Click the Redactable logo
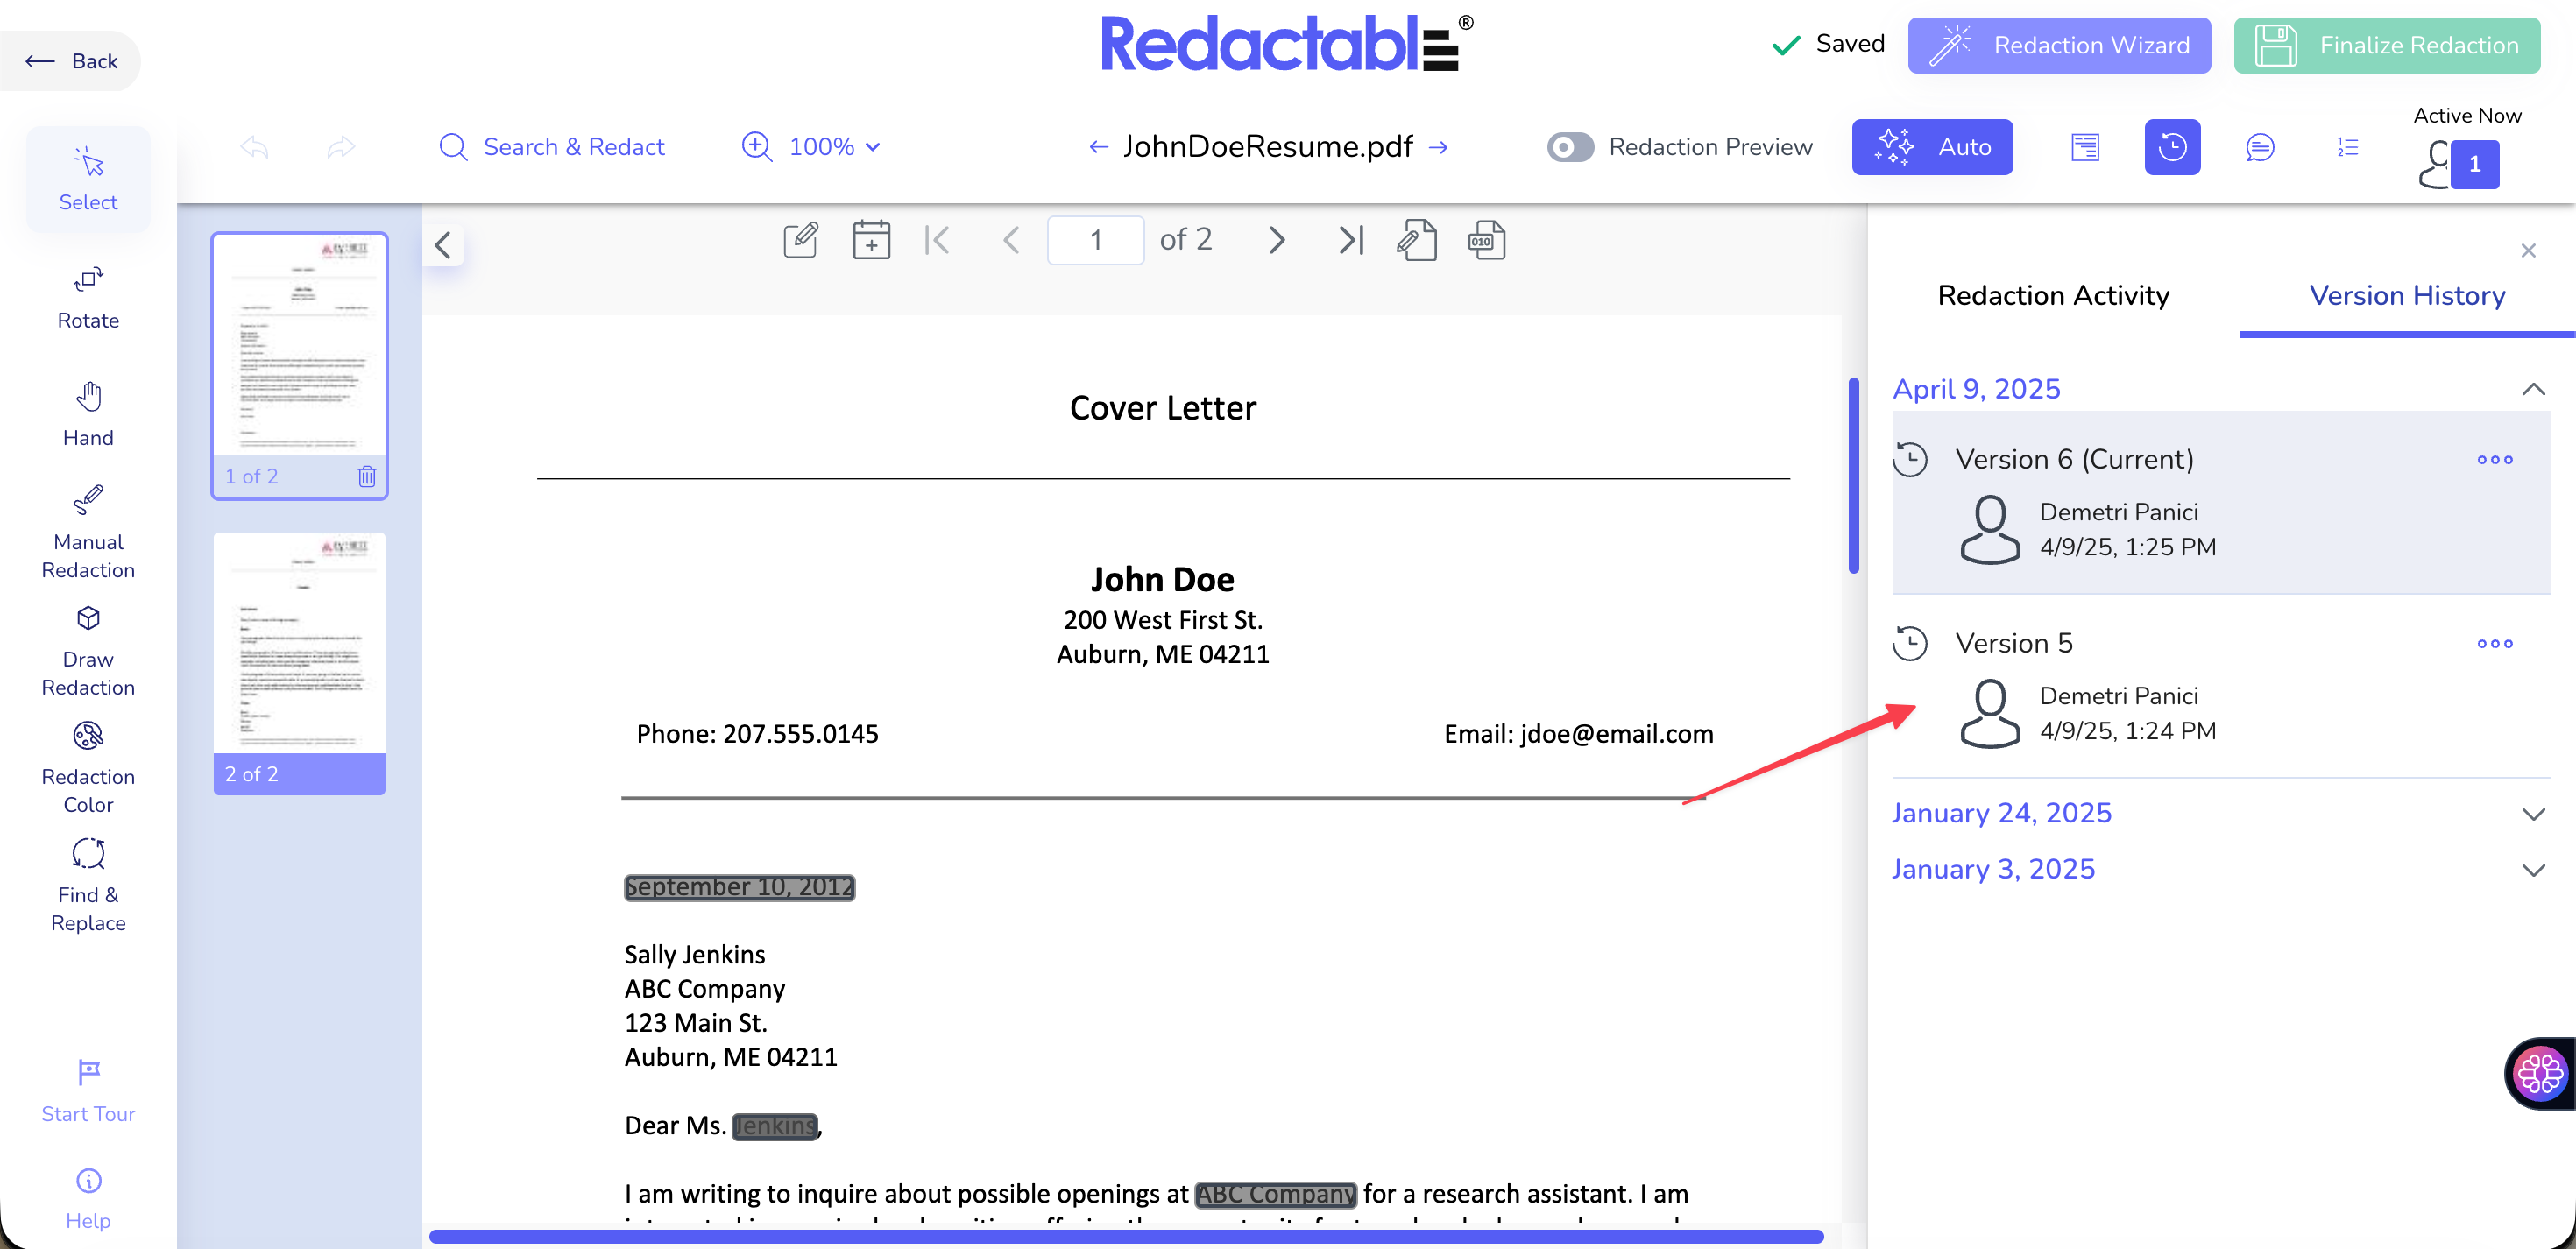2576x1249 pixels. [x=1287, y=44]
